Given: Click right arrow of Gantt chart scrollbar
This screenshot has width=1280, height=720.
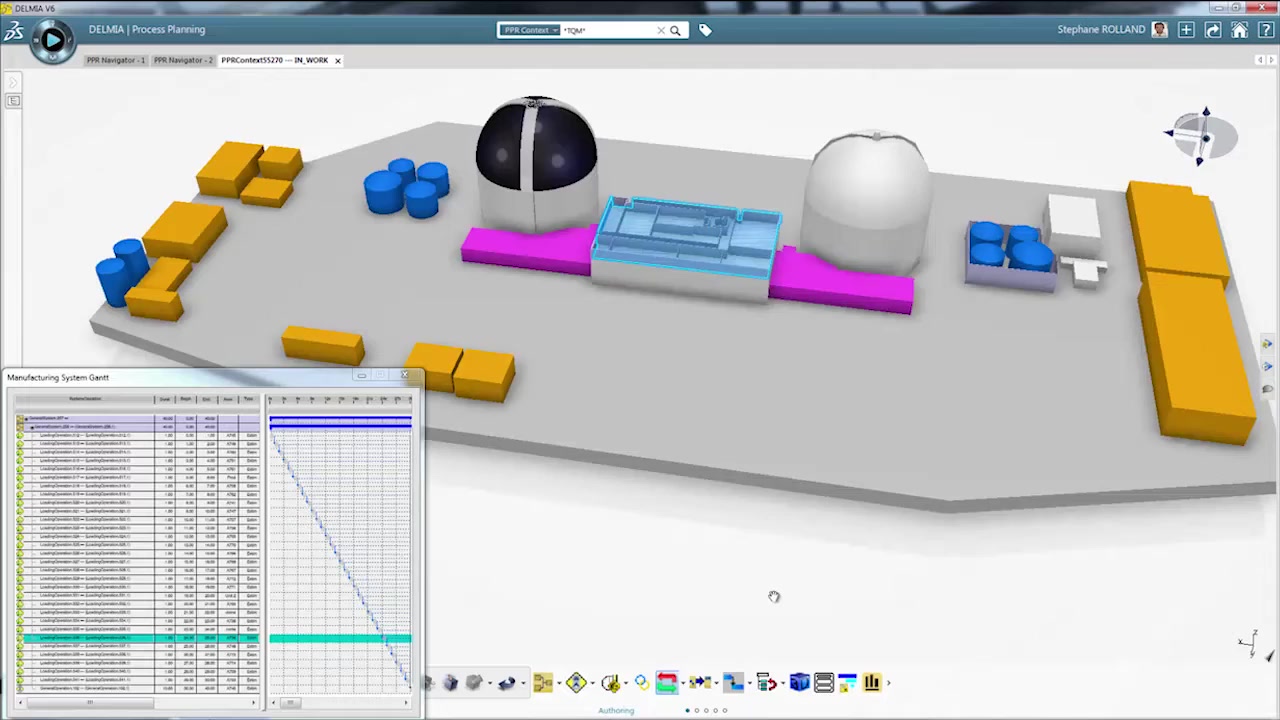Looking at the screenshot, I should point(406,703).
